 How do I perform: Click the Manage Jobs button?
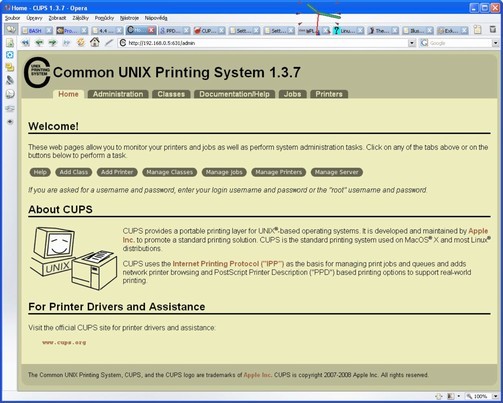click(224, 172)
